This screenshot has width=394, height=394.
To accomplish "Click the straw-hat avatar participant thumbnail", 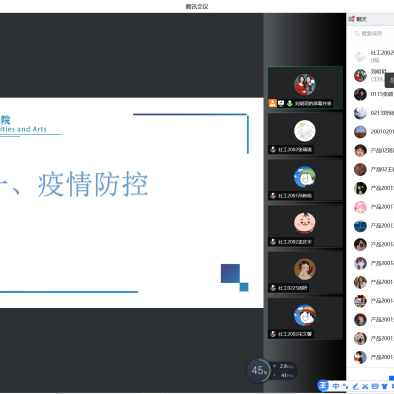I will click(305, 315).
